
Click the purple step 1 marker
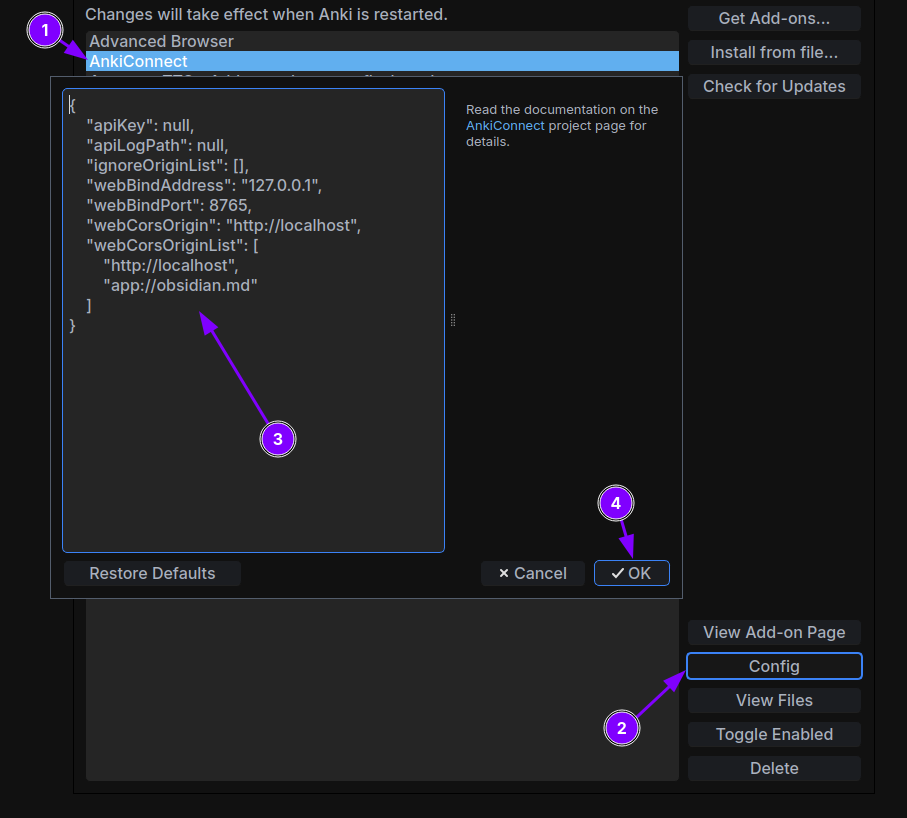click(x=45, y=31)
